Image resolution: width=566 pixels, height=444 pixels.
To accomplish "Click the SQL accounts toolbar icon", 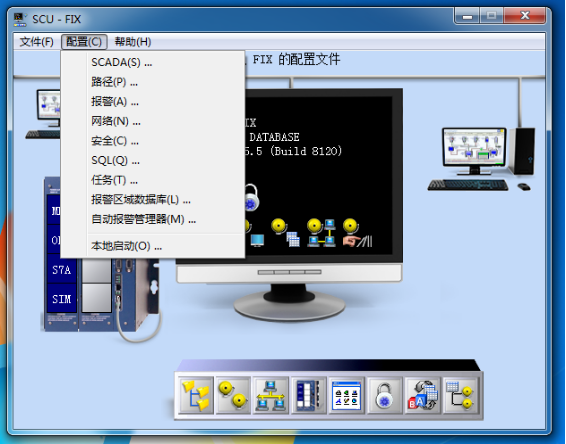I will (x=422, y=396).
